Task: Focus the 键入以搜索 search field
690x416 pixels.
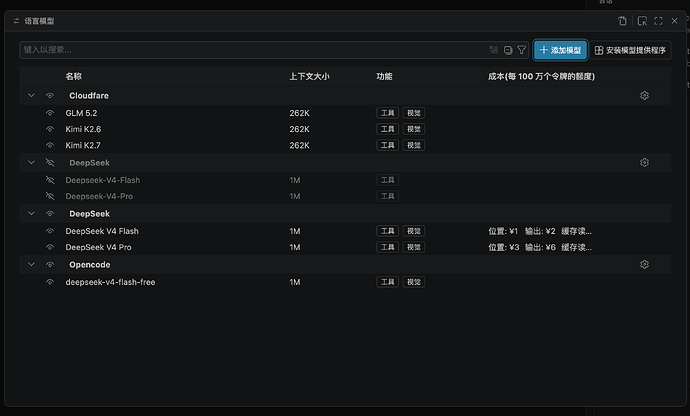Action: point(253,50)
